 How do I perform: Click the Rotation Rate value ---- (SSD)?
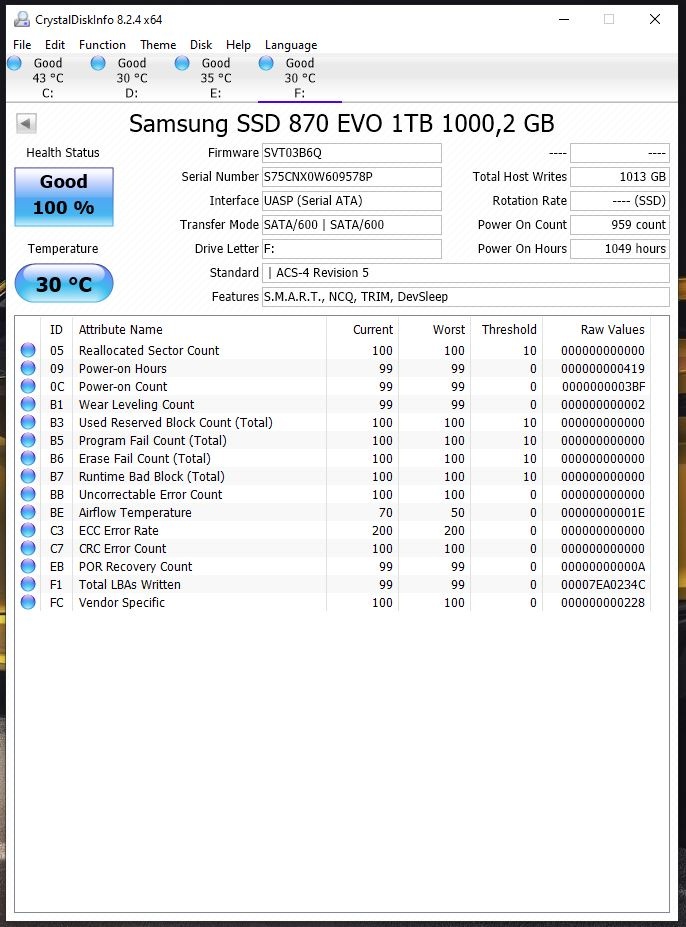pyautogui.click(x=620, y=200)
